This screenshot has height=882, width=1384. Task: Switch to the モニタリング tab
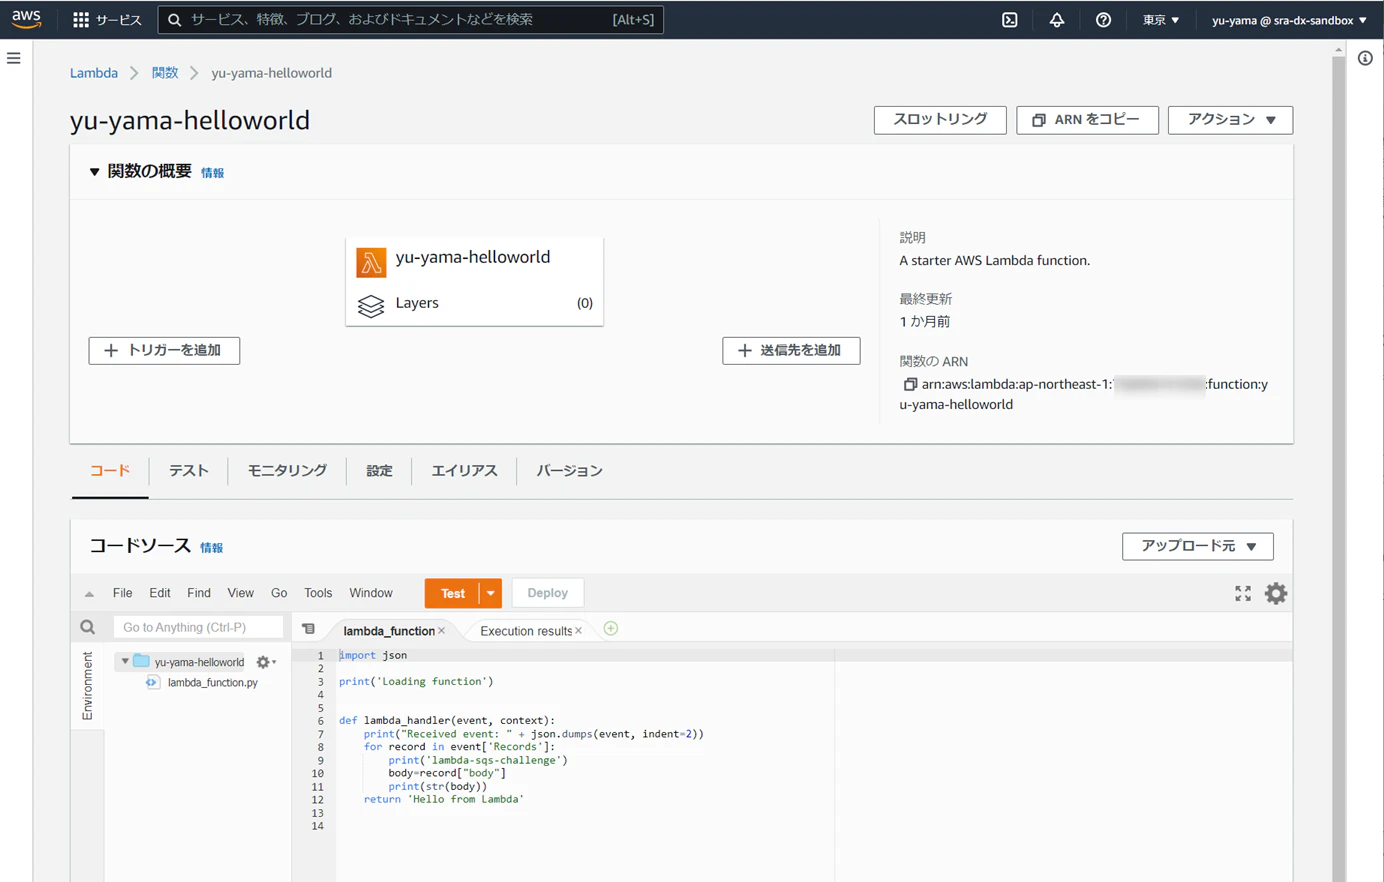[287, 471]
